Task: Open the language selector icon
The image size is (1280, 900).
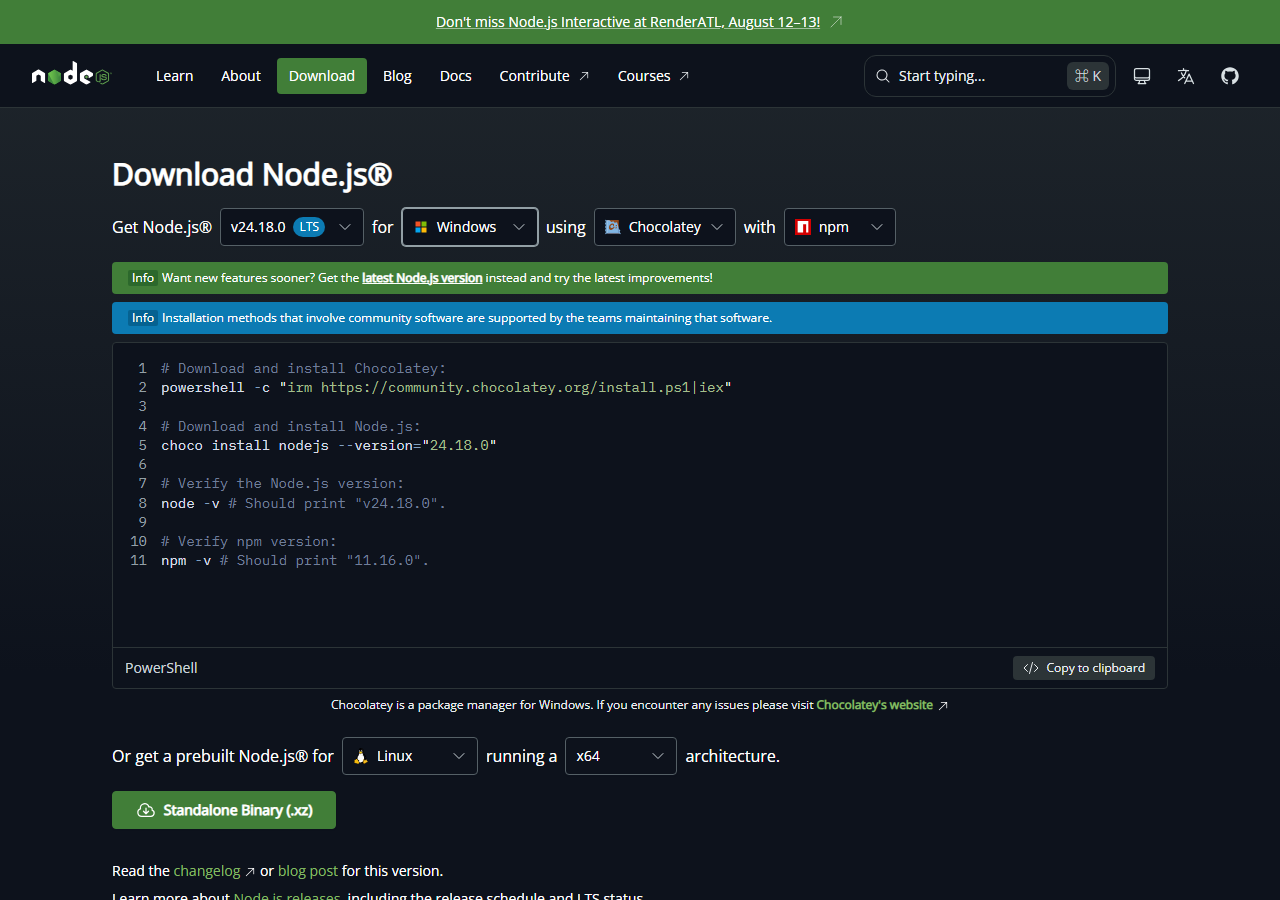Action: pyautogui.click(x=1186, y=76)
